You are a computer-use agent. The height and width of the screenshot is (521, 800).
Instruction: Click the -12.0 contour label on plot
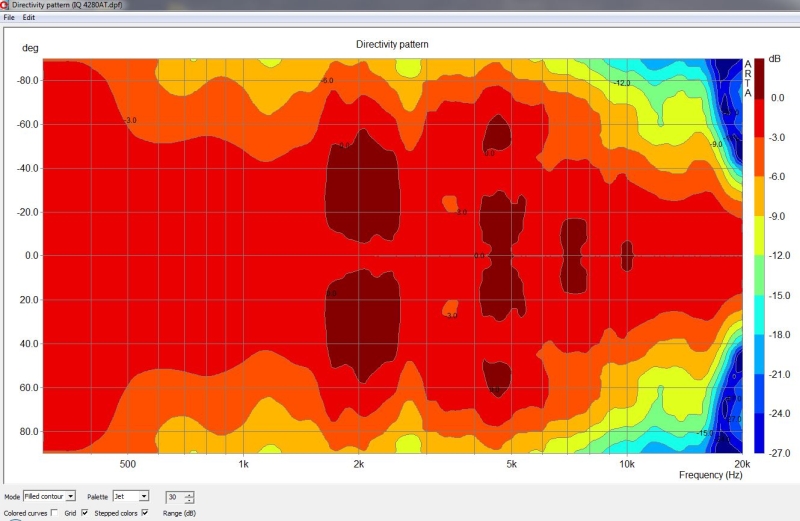pos(622,83)
